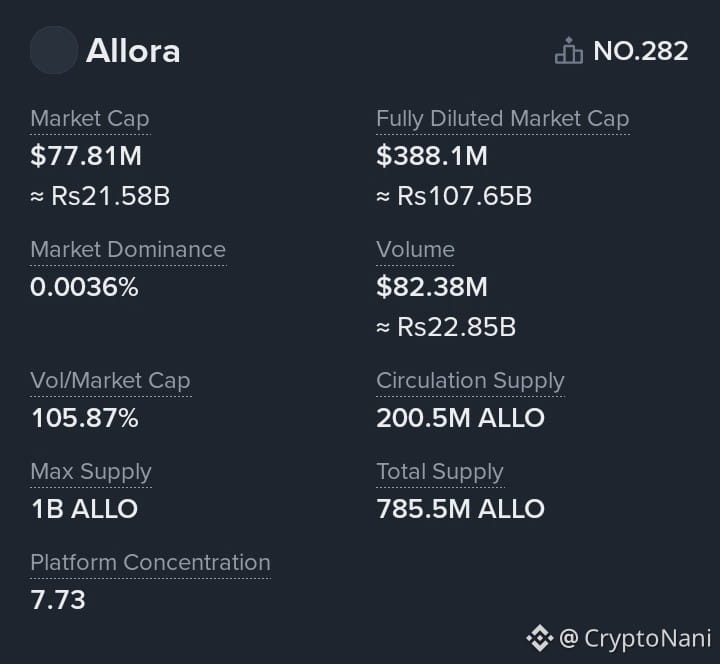Open Fully Diluted Market Cap info label

[502, 118]
